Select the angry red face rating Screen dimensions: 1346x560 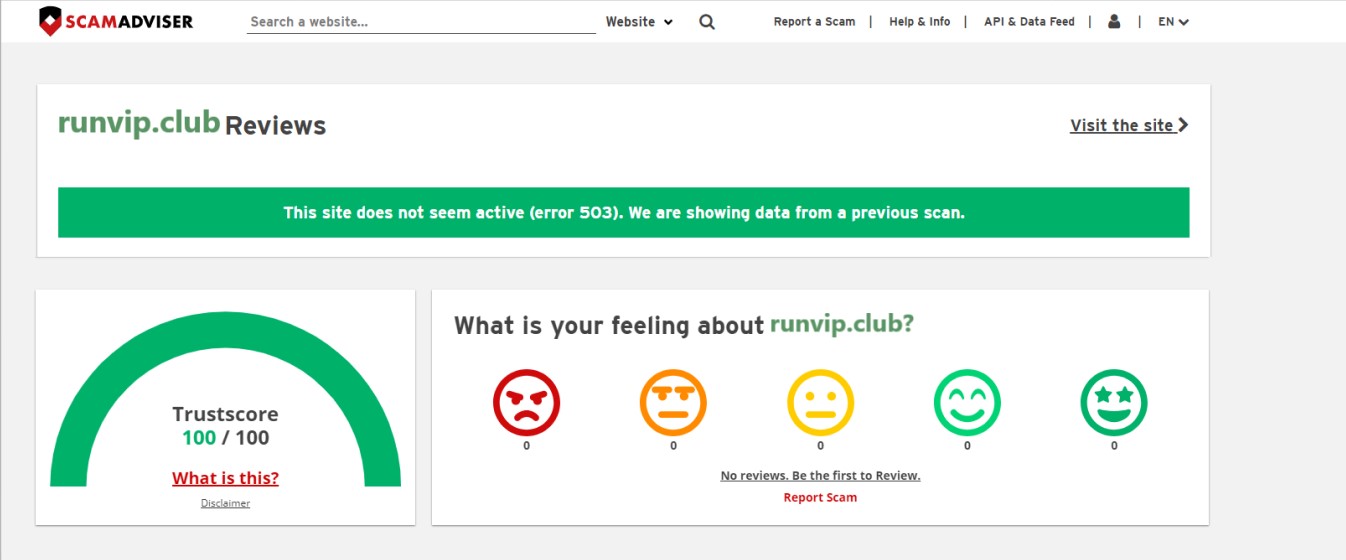coord(526,404)
